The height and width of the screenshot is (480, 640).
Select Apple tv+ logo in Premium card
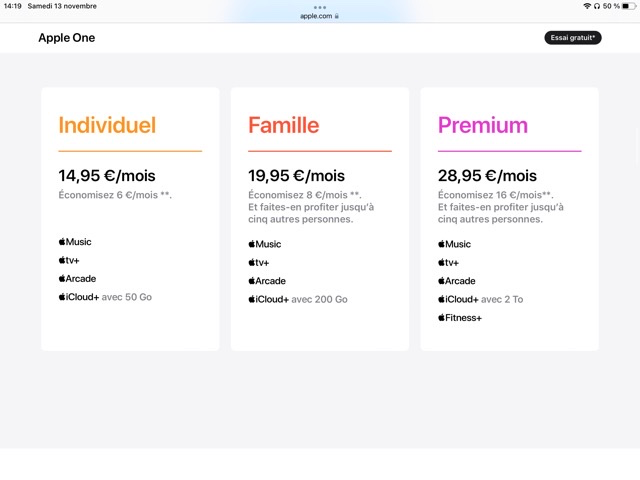[448, 262]
